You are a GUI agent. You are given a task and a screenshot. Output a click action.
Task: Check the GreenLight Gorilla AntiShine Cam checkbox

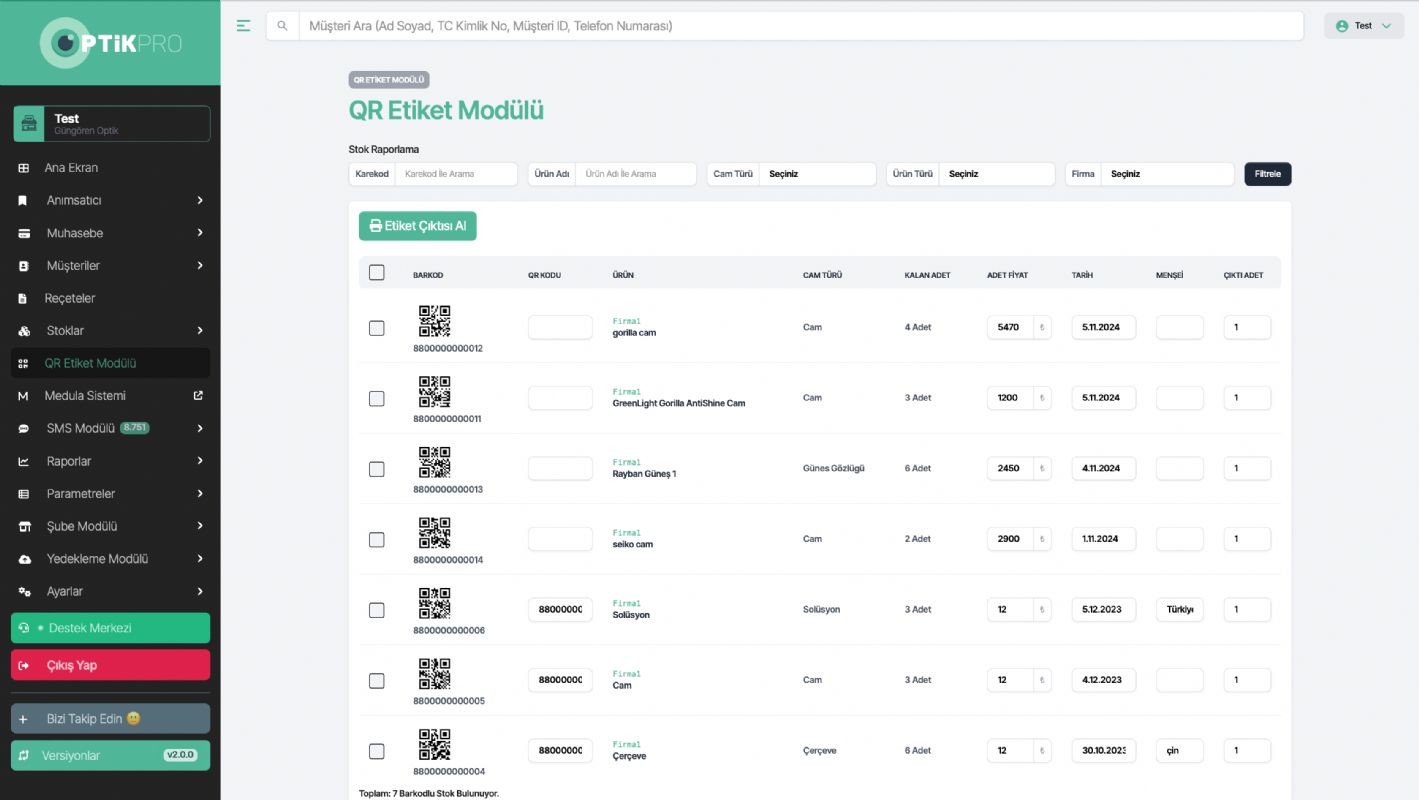[376, 398]
